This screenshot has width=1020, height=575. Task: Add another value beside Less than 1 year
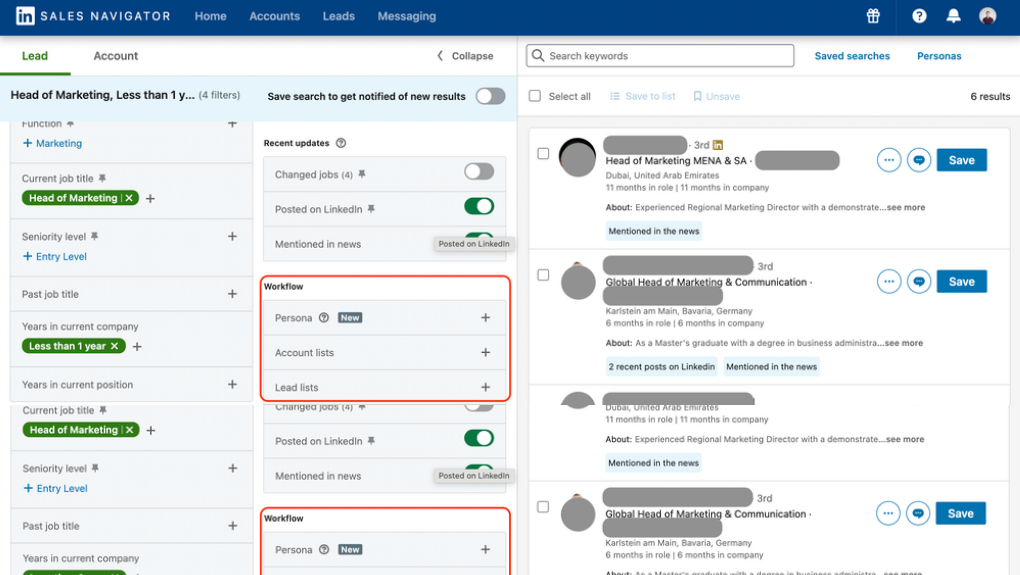pos(137,347)
